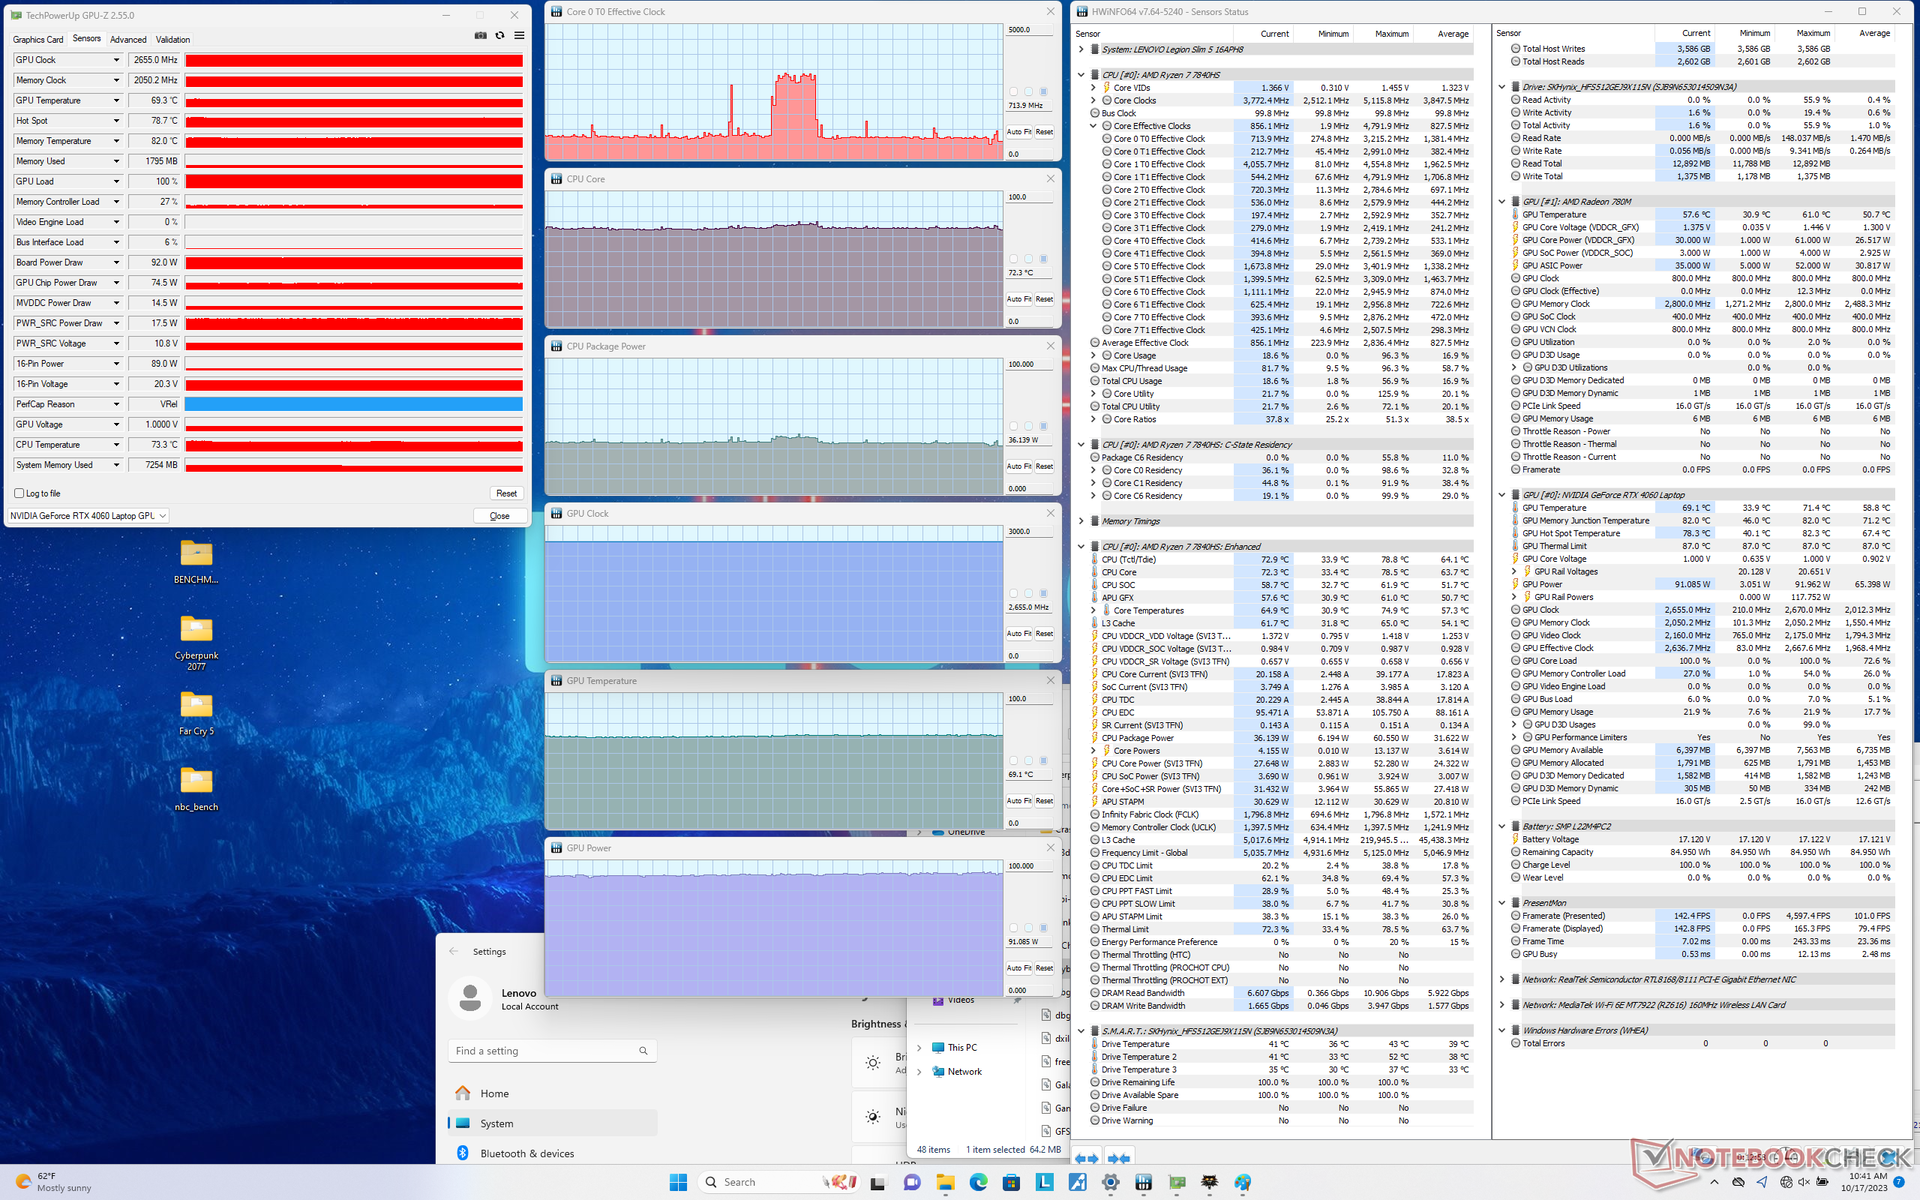
Task: Open Settings gear icon on taskbar
Action: tap(1110, 1182)
